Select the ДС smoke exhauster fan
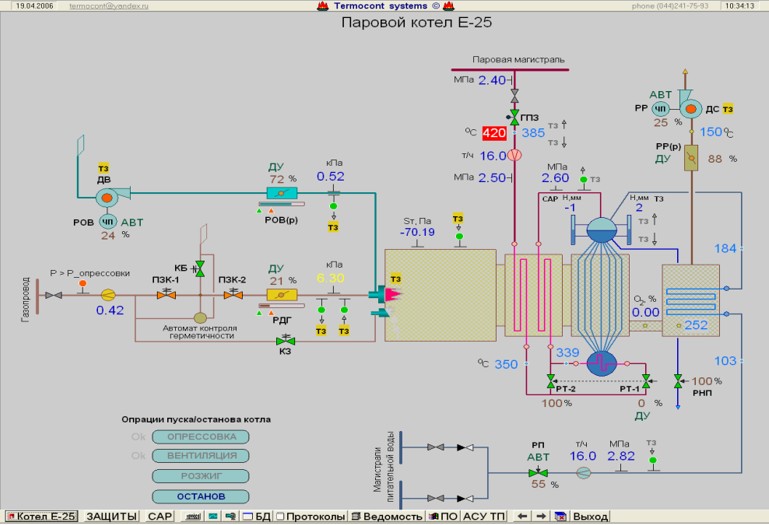769x525 pixels. (x=689, y=107)
